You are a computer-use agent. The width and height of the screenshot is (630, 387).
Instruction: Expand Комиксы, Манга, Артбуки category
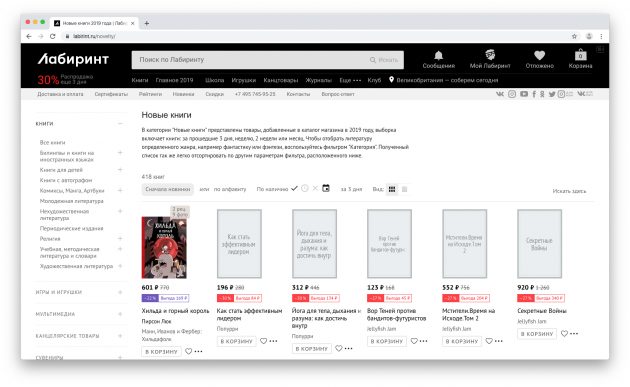[120, 190]
